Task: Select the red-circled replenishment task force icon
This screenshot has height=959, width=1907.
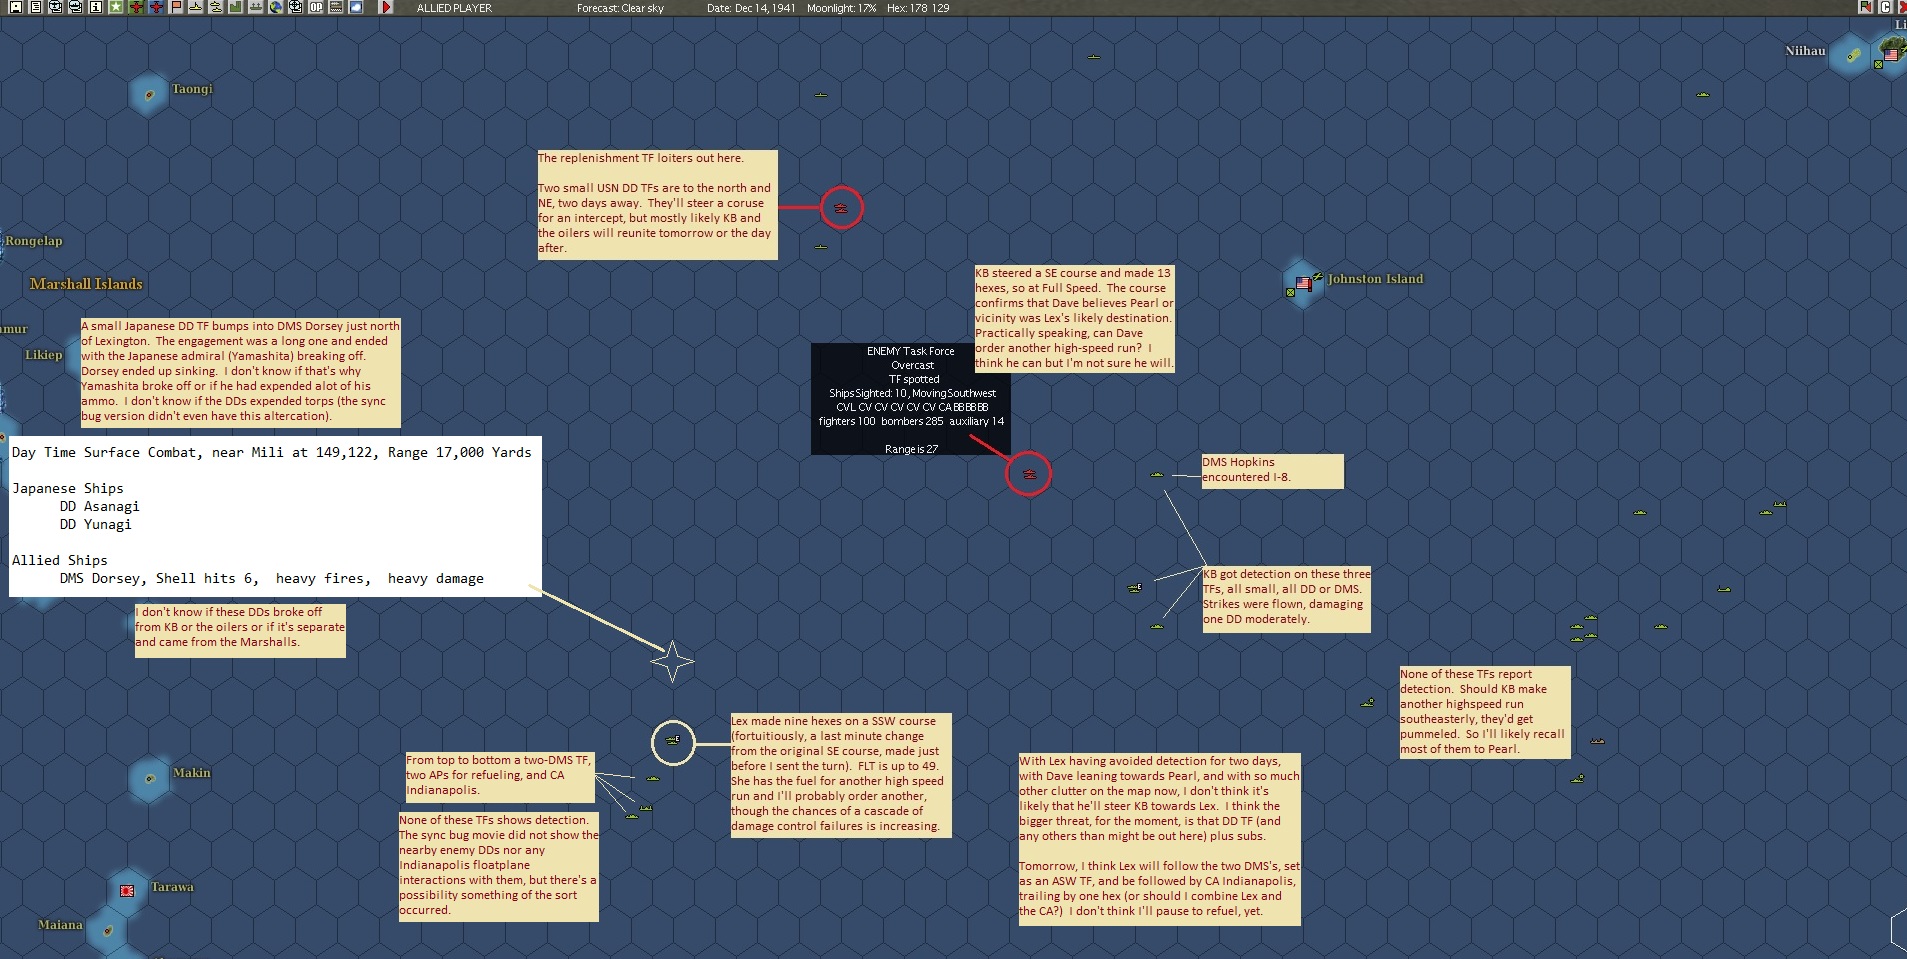Action: [842, 208]
